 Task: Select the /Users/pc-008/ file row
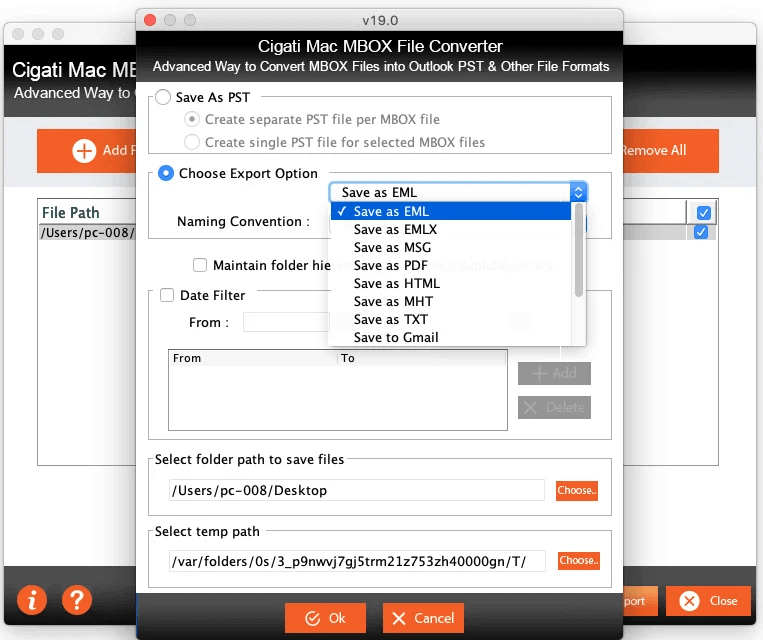pyautogui.click(x=87, y=233)
